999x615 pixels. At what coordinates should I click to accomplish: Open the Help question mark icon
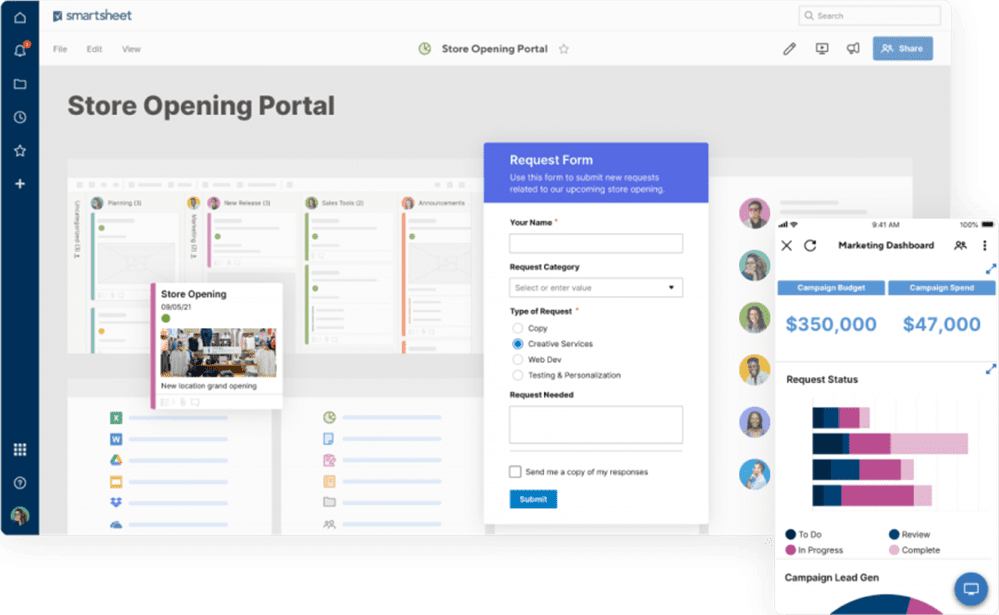20,483
